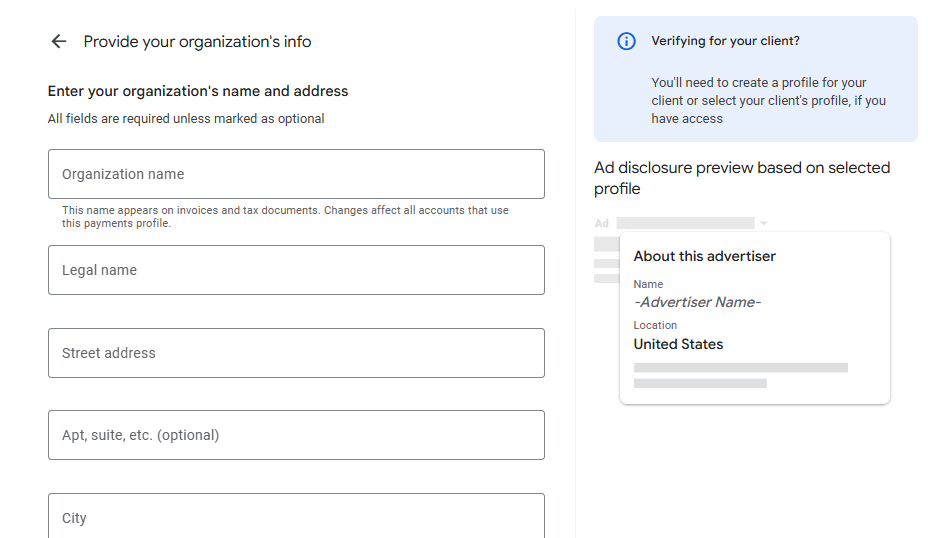Select the Street address input
The width and height of the screenshot is (928, 538).
(296, 353)
